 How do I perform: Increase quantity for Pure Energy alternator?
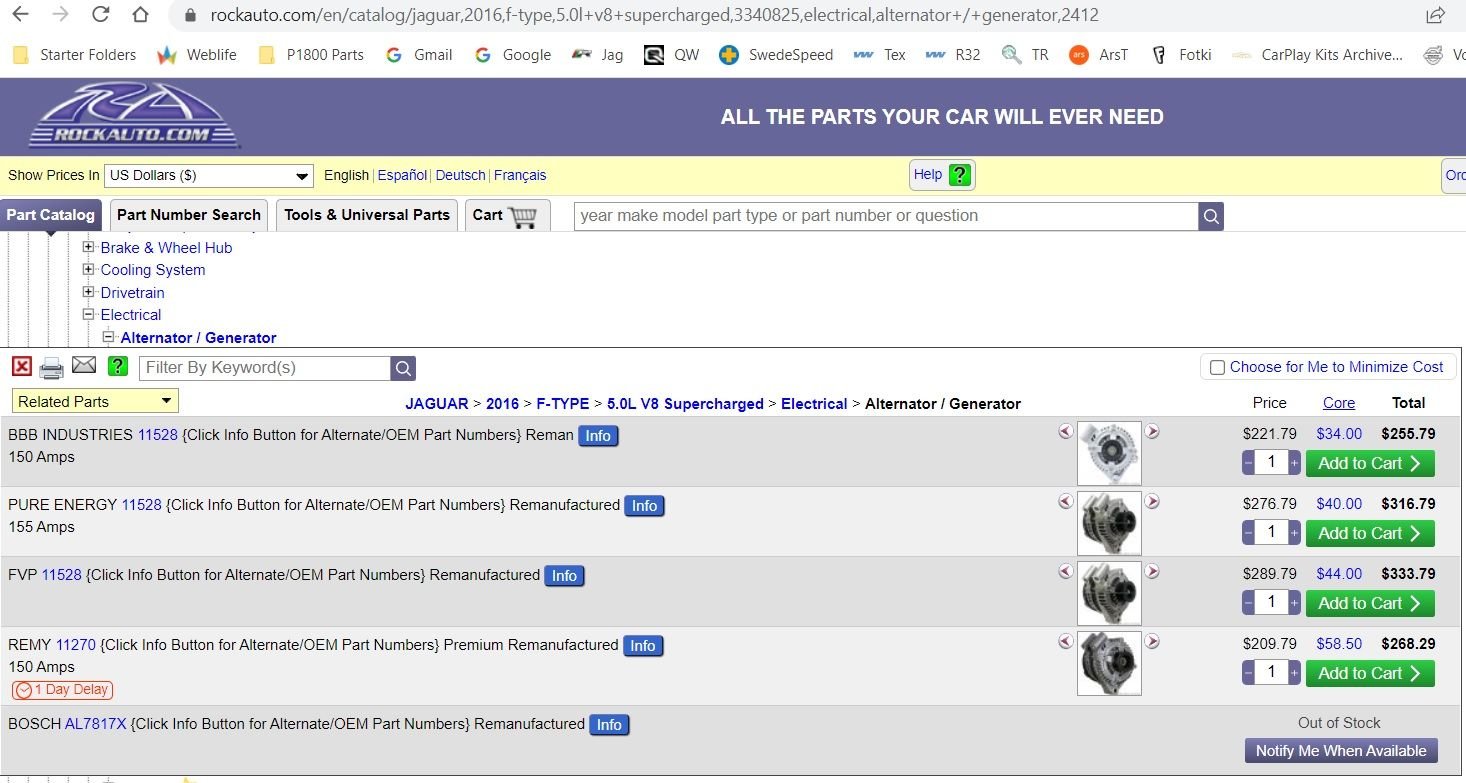[1295, 533]
